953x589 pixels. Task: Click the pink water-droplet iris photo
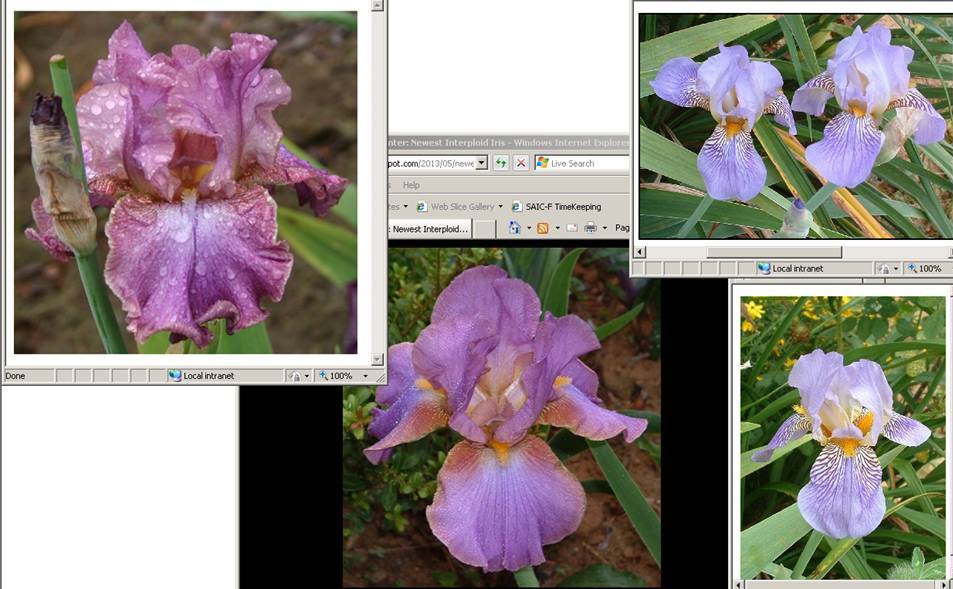185,182
